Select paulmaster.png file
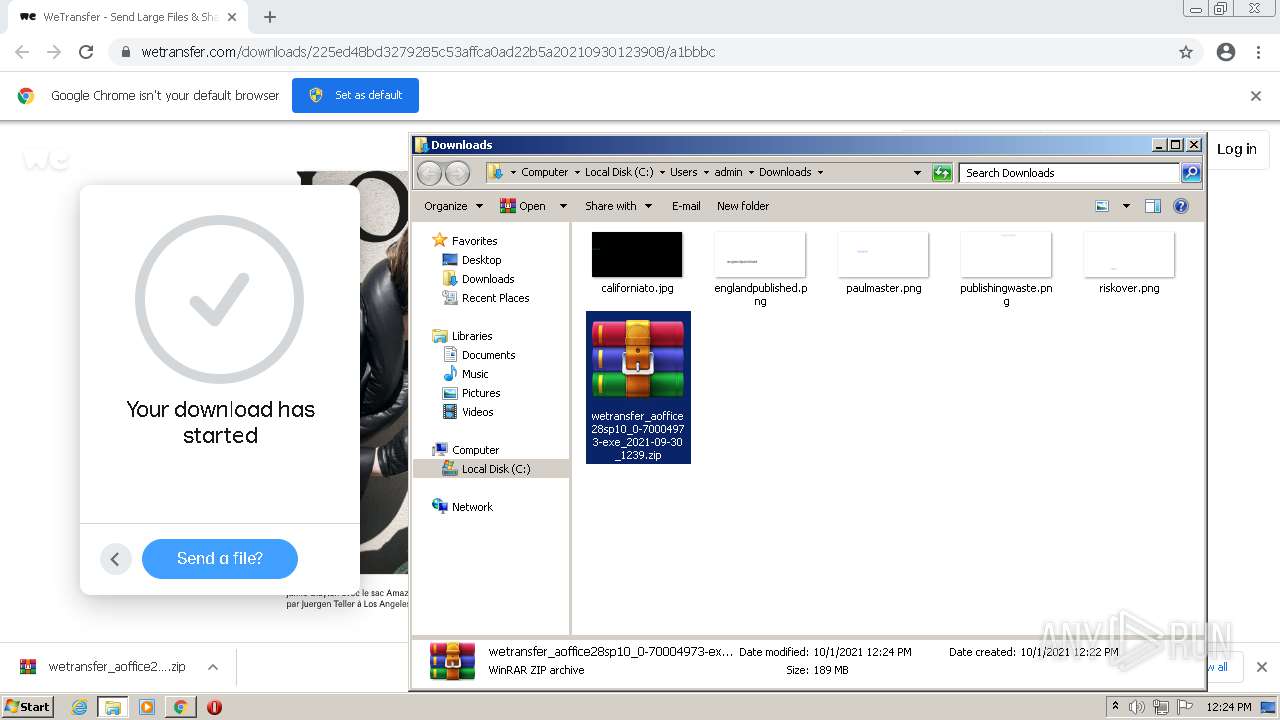This screenshot has width=1280, height=720. pyautogui.click(x=883, y=263)
